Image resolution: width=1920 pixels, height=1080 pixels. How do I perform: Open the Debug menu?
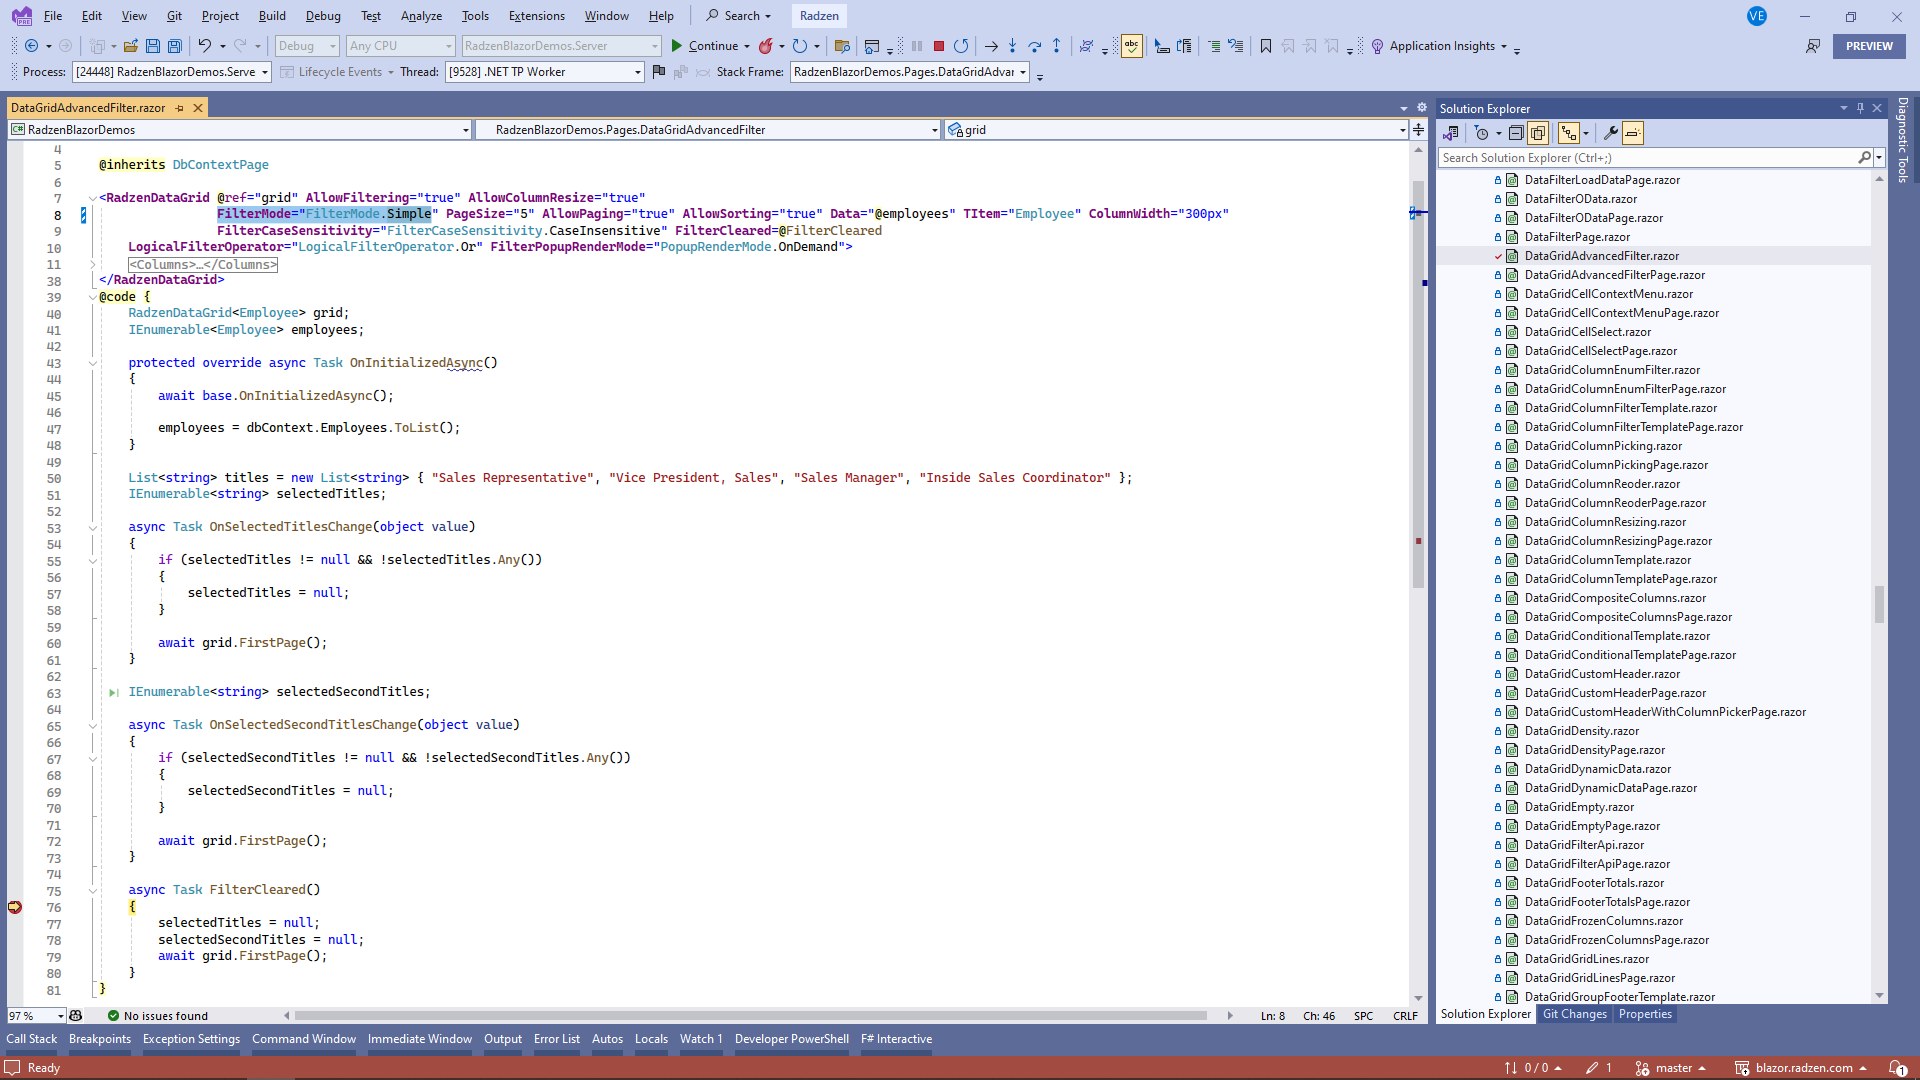click(x=323, y=16)
